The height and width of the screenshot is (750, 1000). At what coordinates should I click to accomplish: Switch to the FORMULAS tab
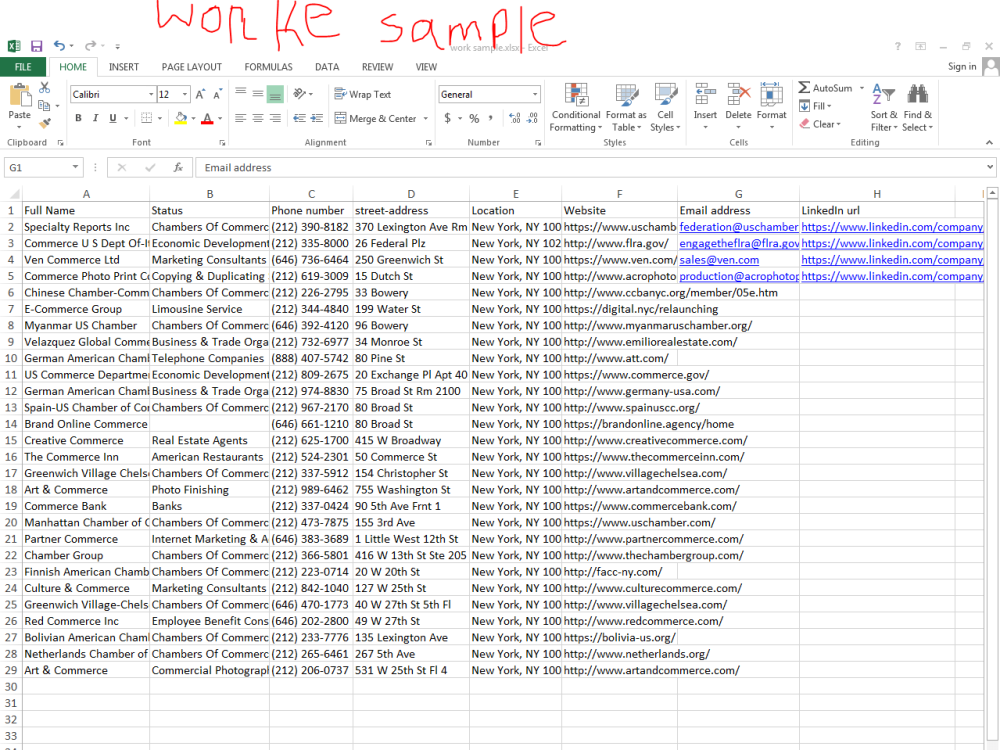pyautogui.click(x=268, y=66)
